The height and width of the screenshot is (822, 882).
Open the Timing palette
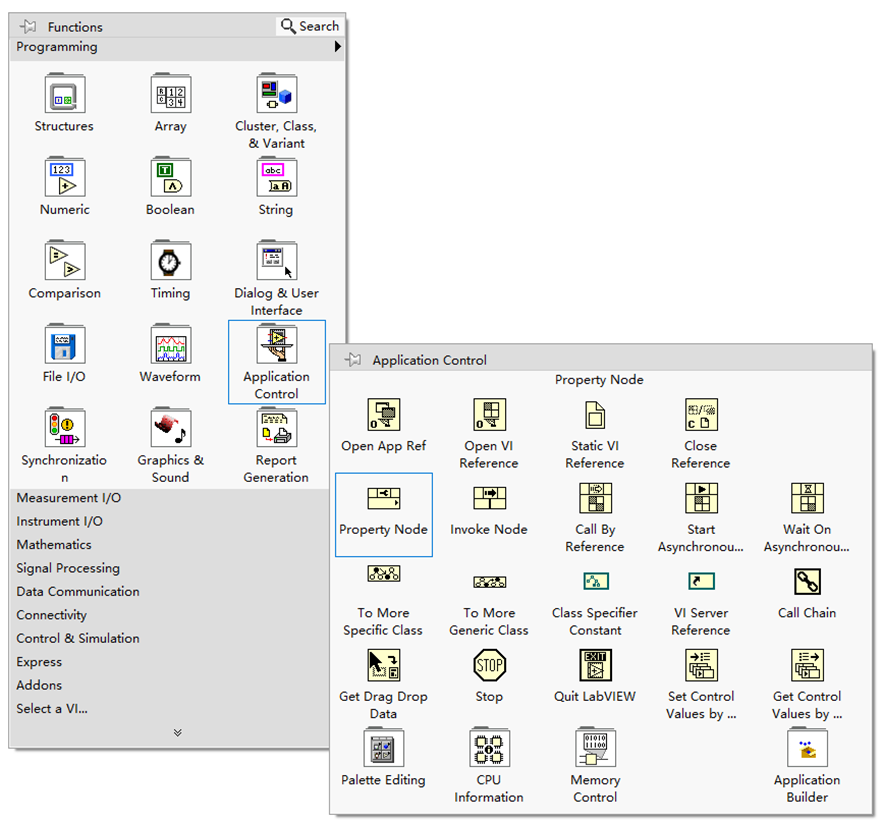(170, 261)
